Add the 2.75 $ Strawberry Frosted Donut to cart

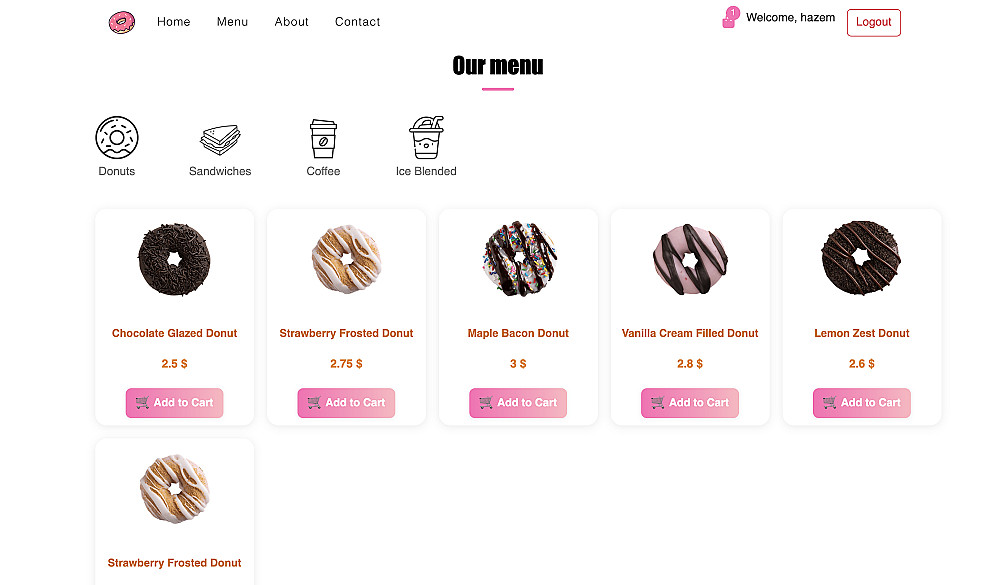tap(346, 403)
